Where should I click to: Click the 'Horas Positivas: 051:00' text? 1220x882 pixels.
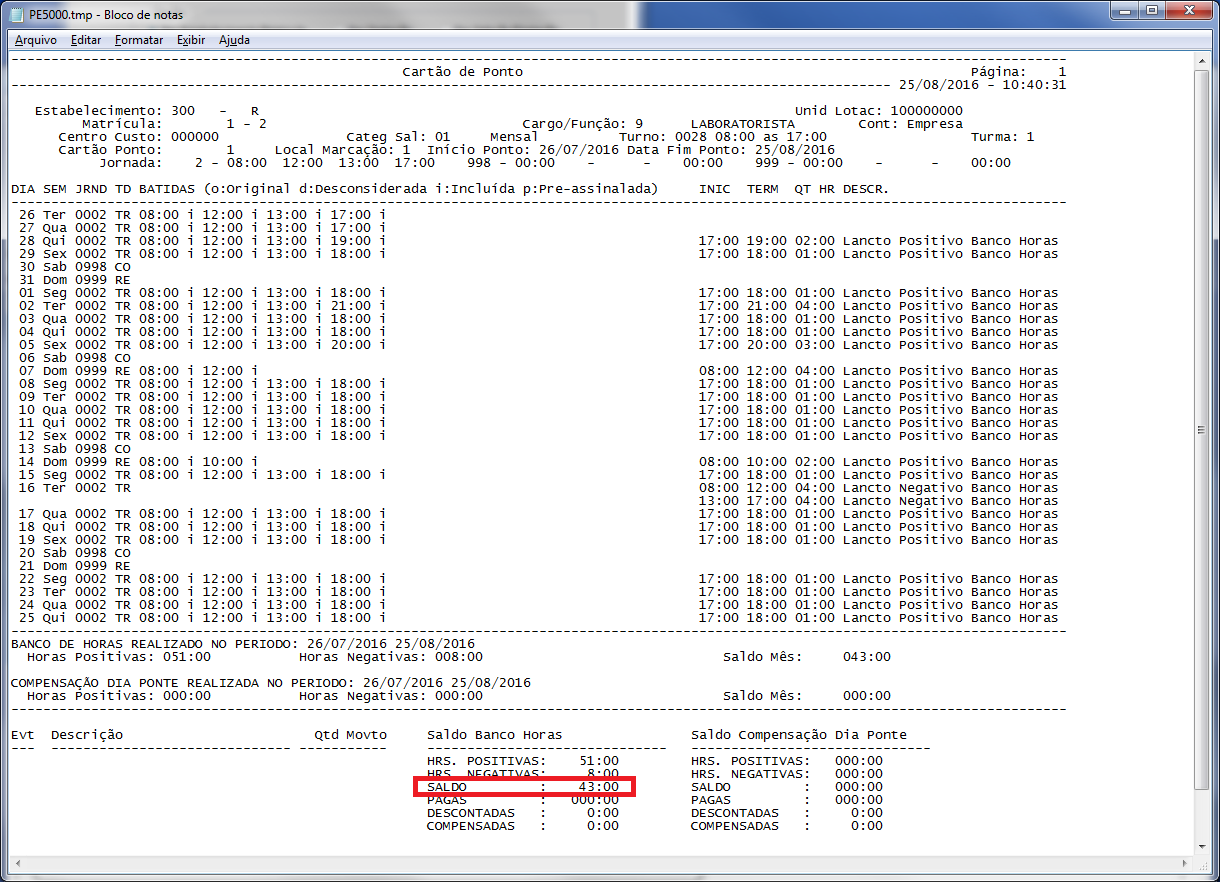118,657
